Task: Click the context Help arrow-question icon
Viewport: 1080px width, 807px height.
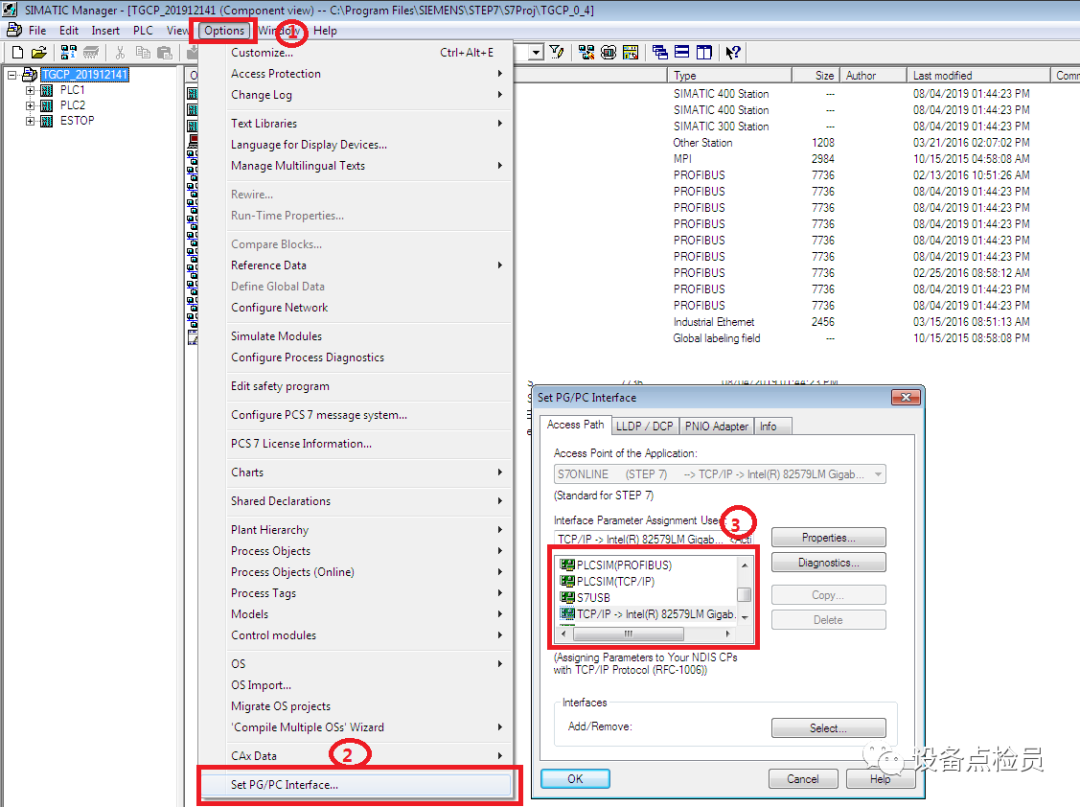Action: tap(733, 52)
